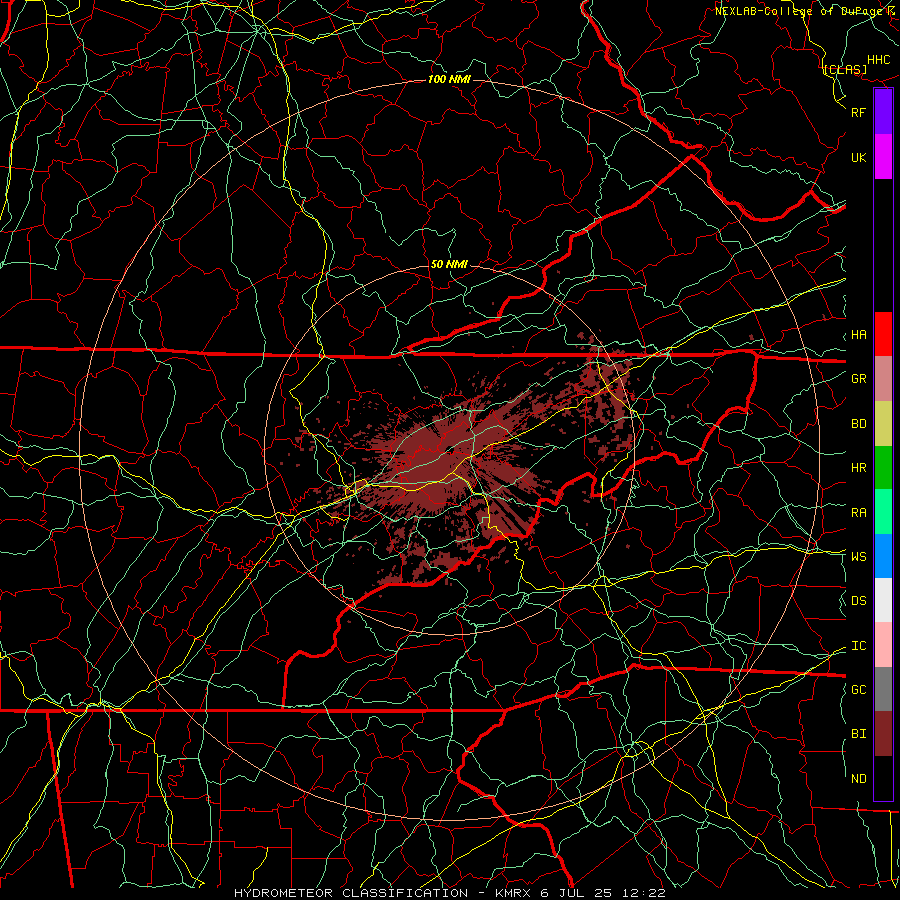Click the BI brown legend swatch
This screenshot has width=900, height=900.
point(883,734)
